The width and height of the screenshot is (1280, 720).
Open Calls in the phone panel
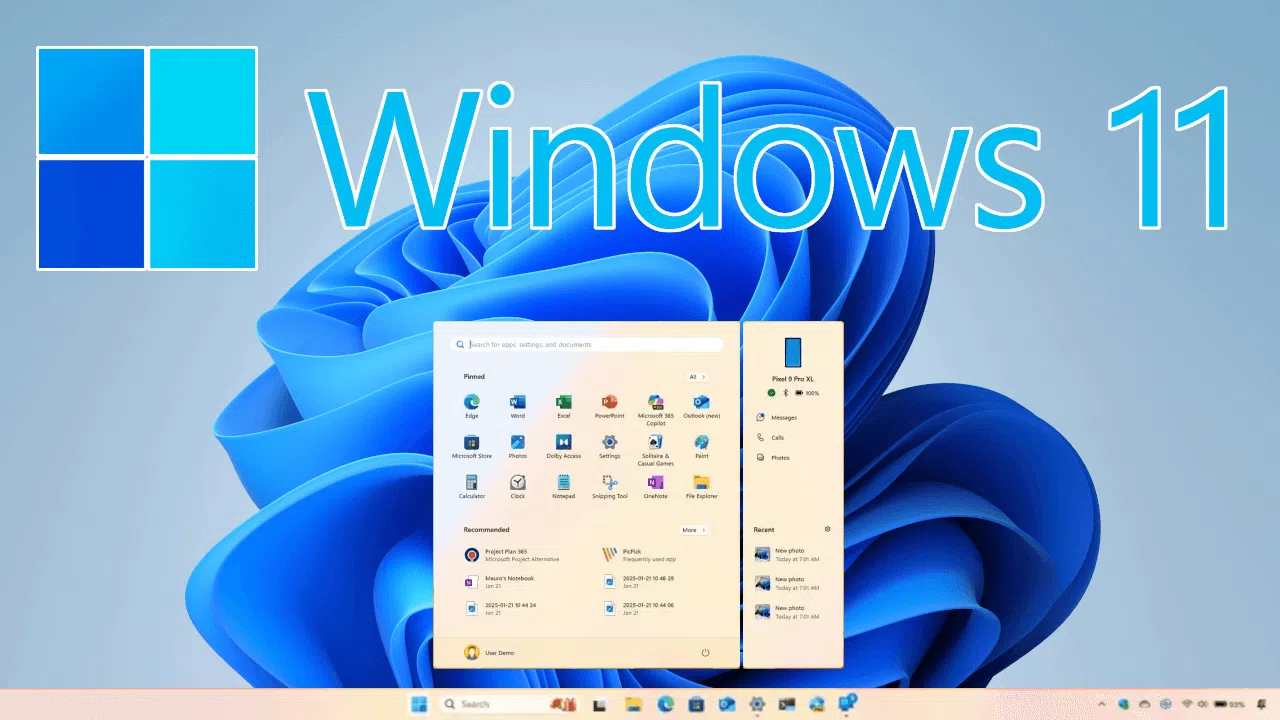click(x=777, y=438)
